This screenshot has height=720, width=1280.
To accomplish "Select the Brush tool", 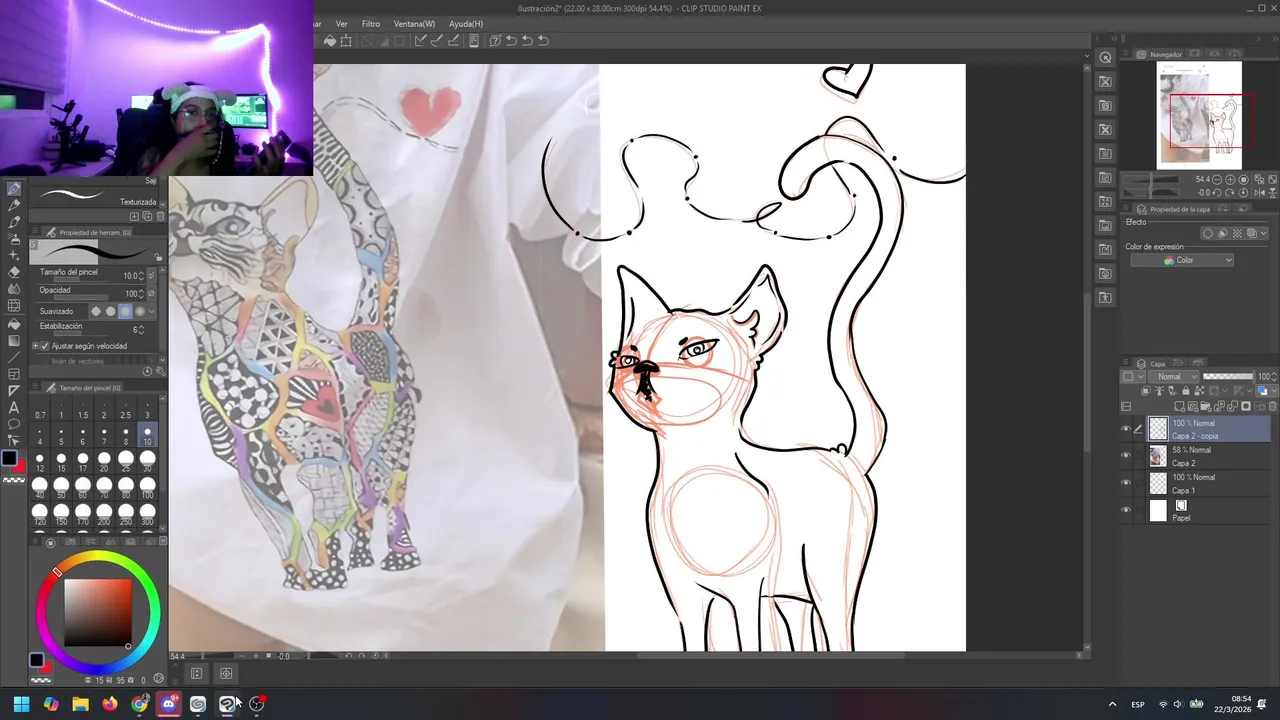I will [x=14, y=222].
